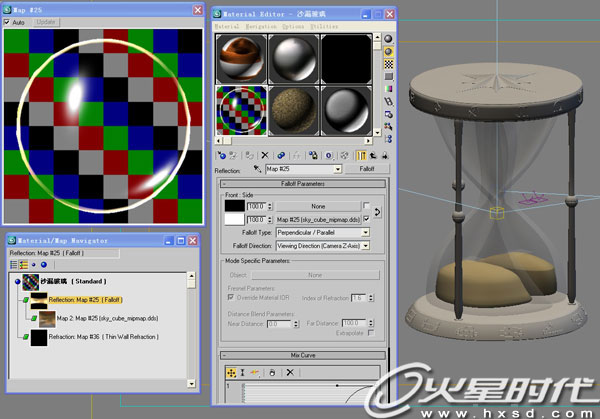600x419 pixels.
Task: Toggle the checkered Background icon in side toolbar
Action: [x=388, y=62]
